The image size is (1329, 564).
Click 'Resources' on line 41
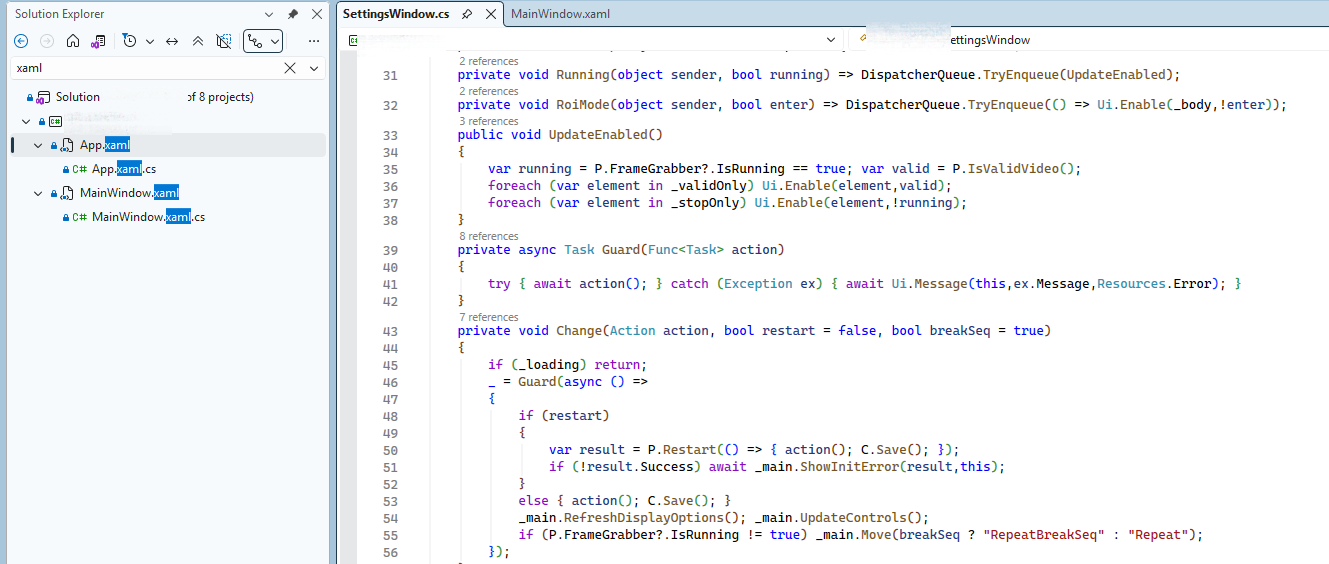(x=1131, y=284)
